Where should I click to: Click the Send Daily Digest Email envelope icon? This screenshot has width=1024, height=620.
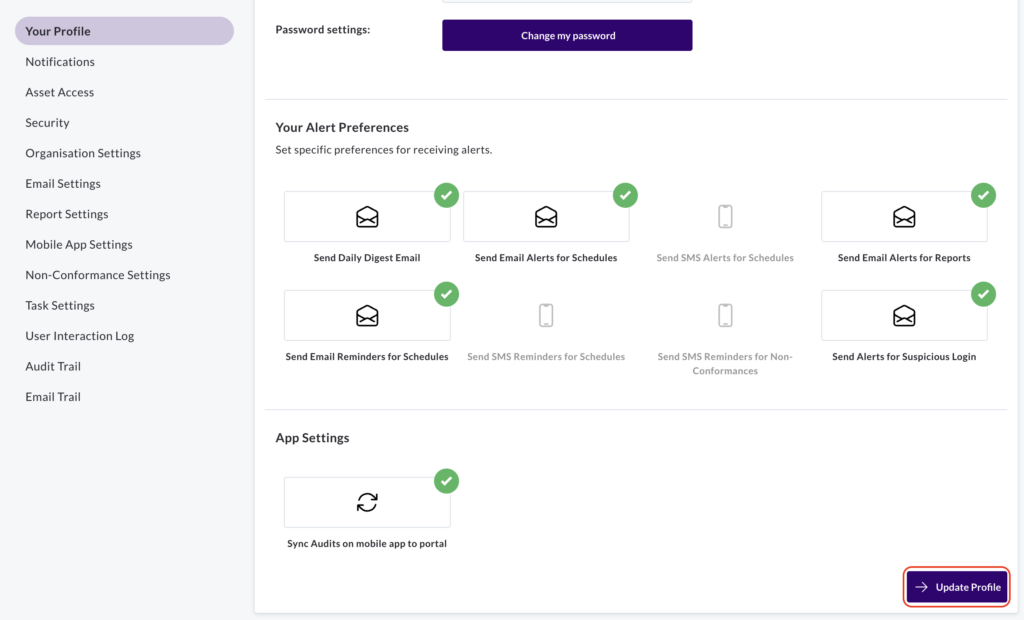[x=367, y=217]
